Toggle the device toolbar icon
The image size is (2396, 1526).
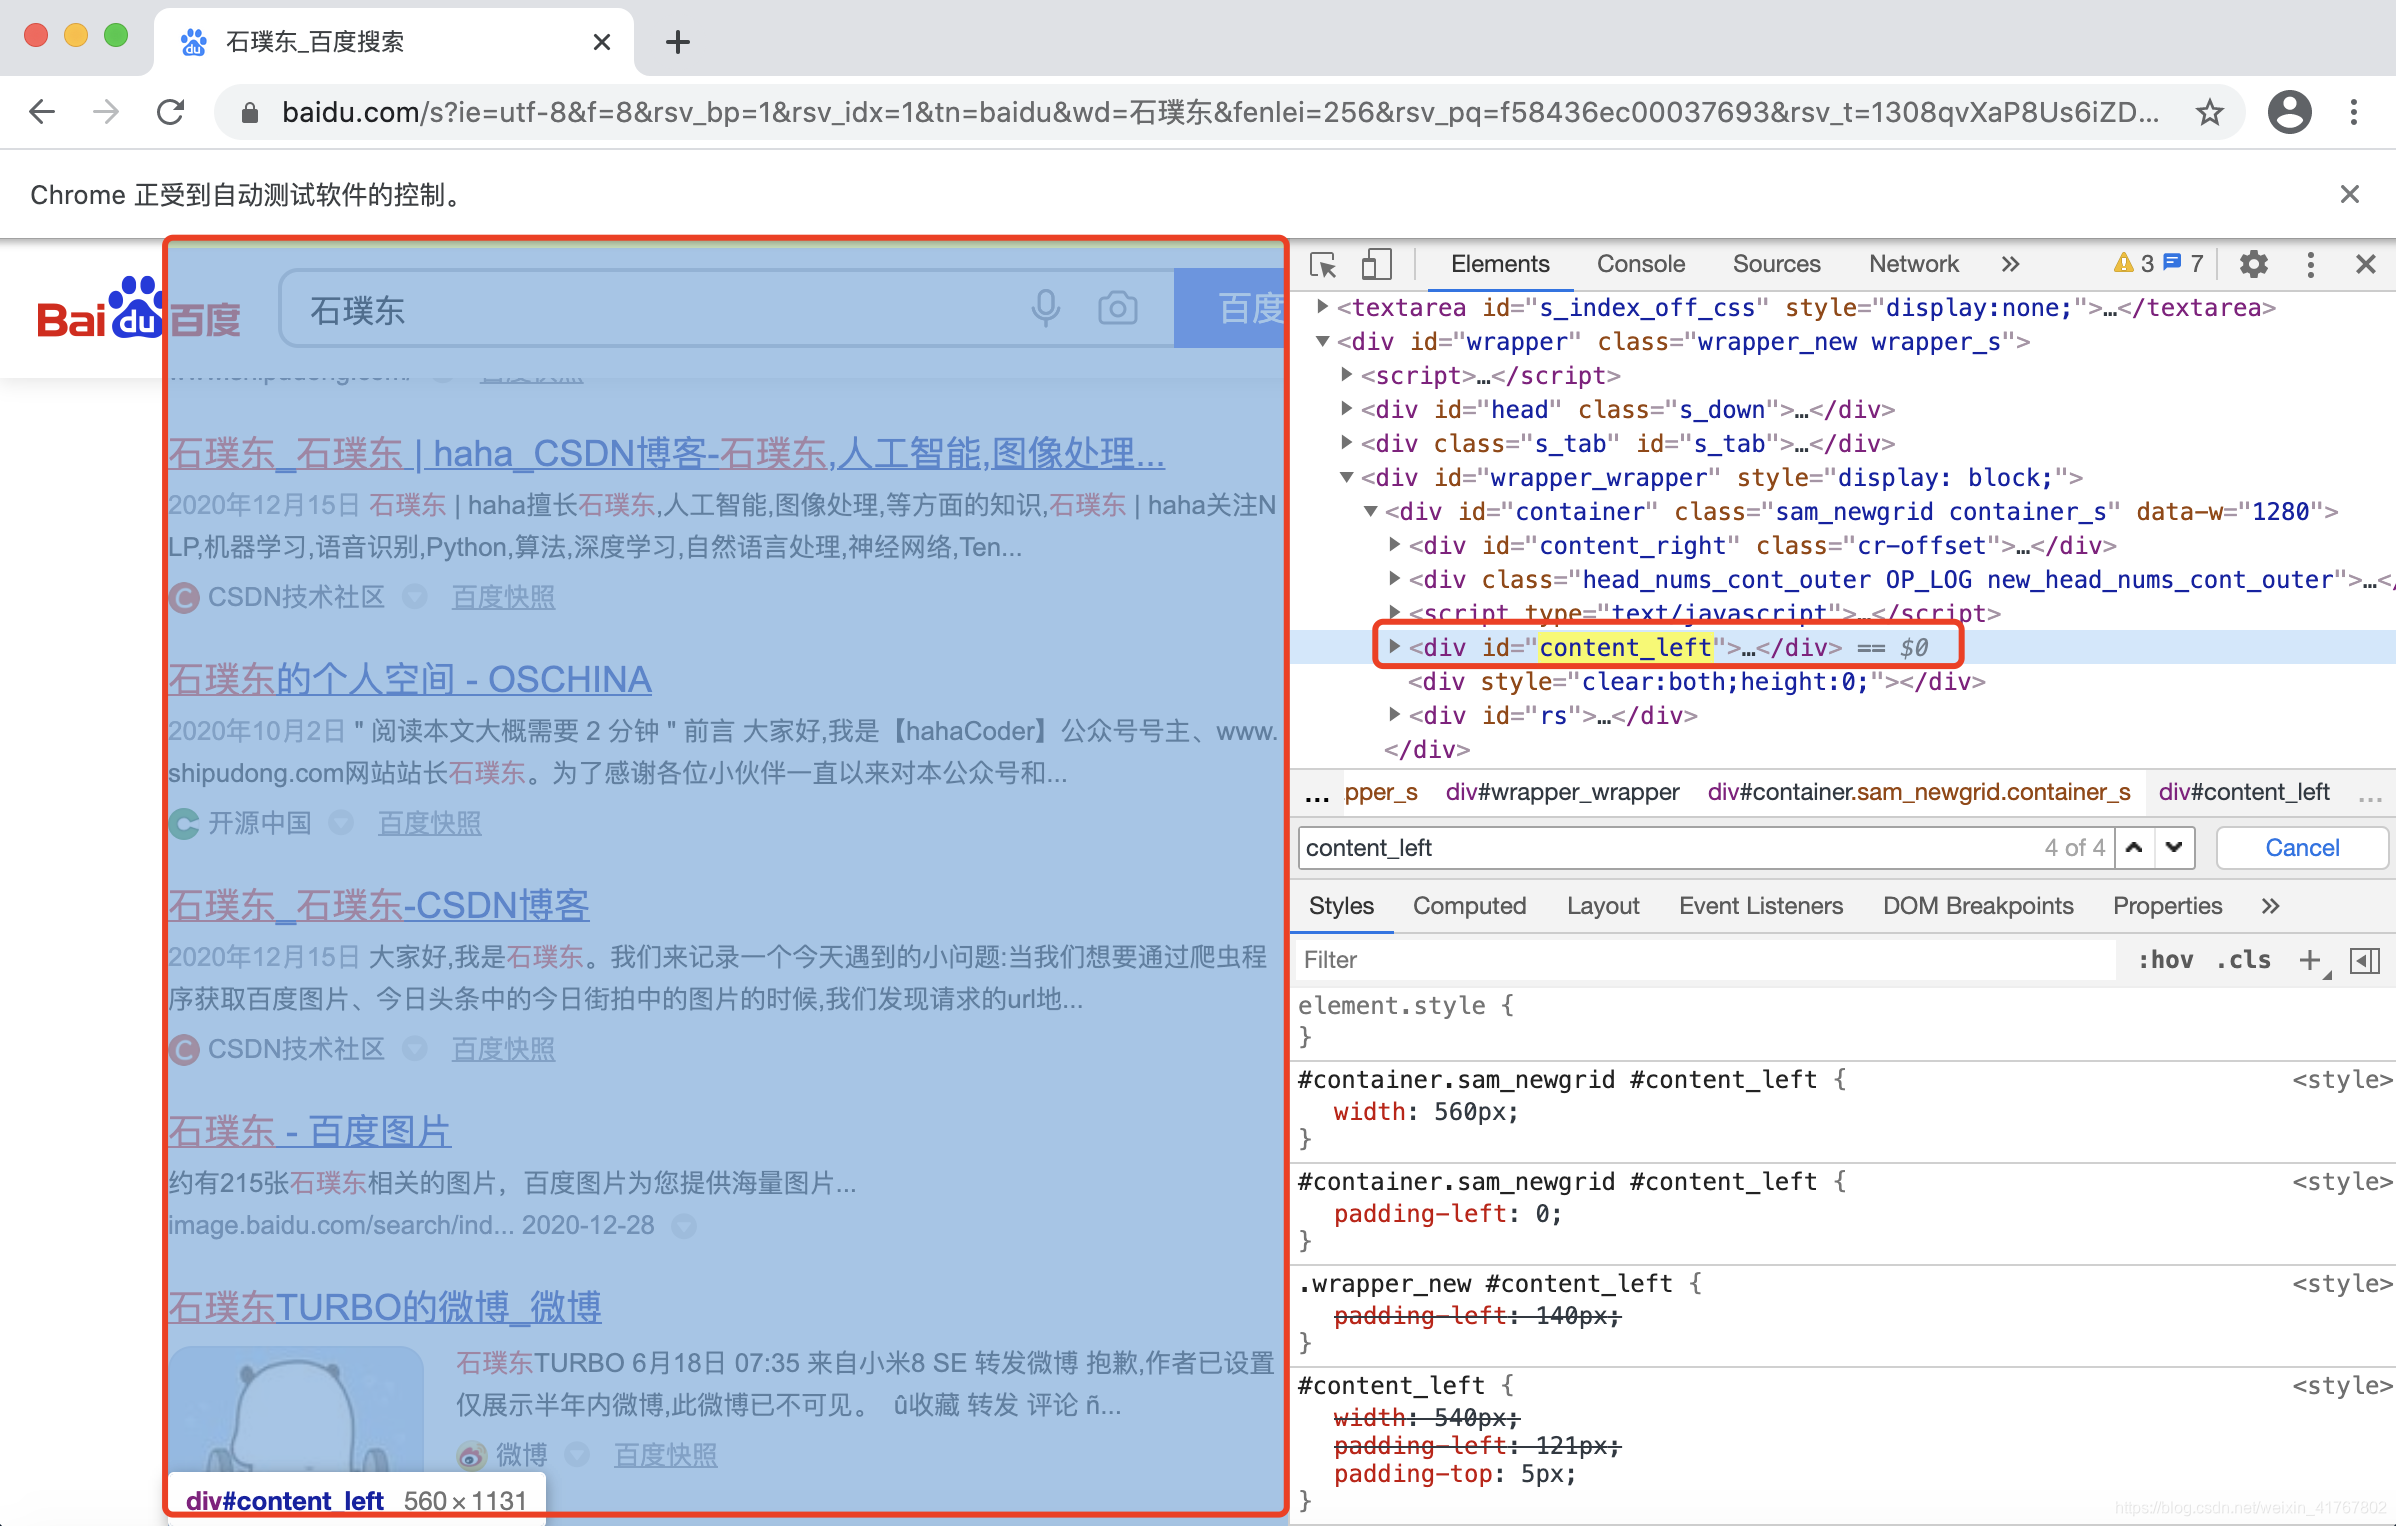click(x=1376, y=264)
